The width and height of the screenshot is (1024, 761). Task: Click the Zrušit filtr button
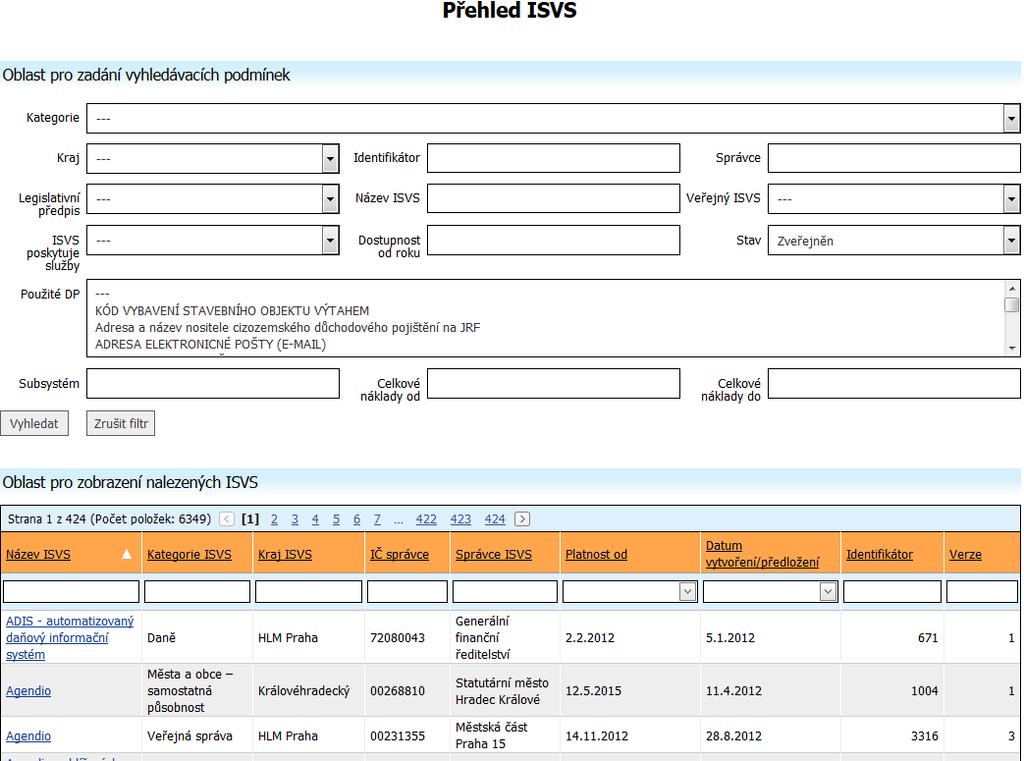[121, 423]
